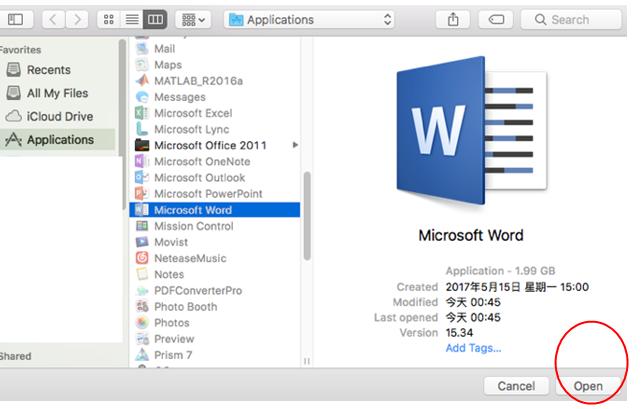
Task: Click the Microsoft Word list icon
Action: [x=142, y=210]
